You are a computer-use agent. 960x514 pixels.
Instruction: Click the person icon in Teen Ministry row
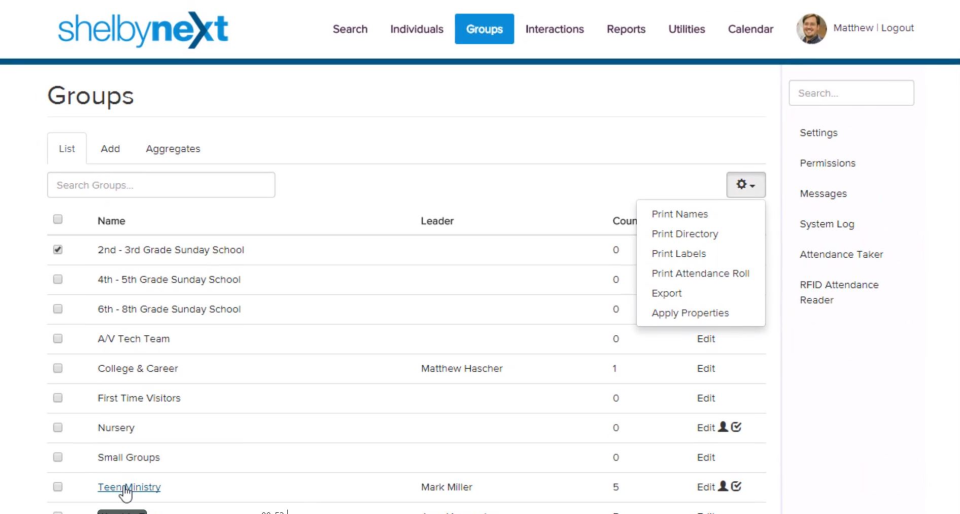[723, 487]
